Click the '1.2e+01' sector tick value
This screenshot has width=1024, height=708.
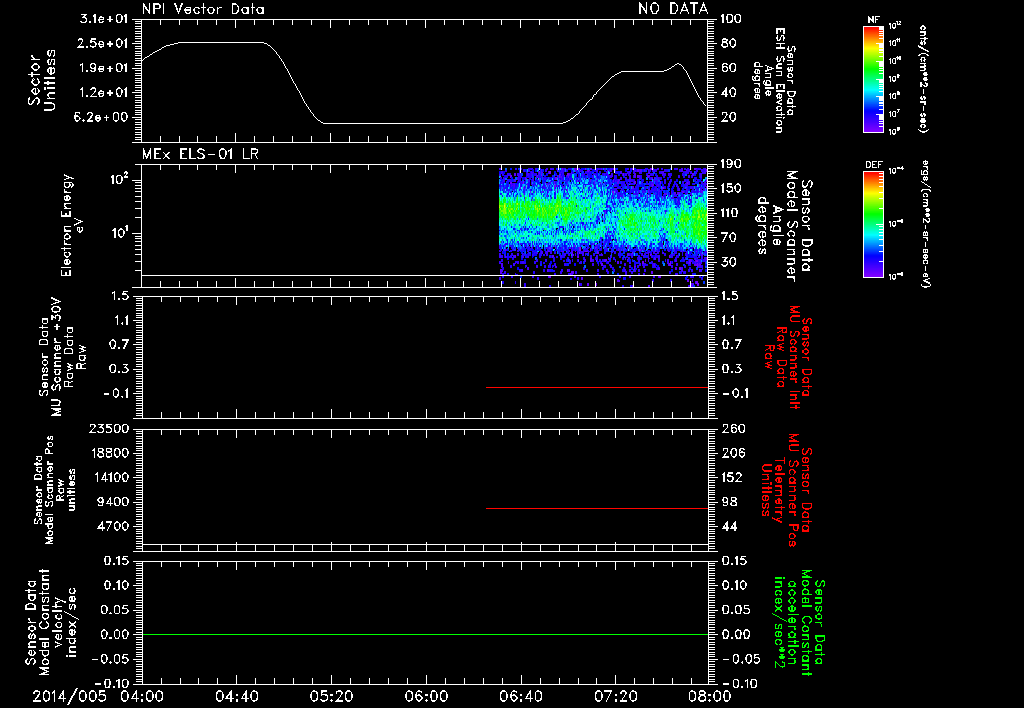click(104, 93)
